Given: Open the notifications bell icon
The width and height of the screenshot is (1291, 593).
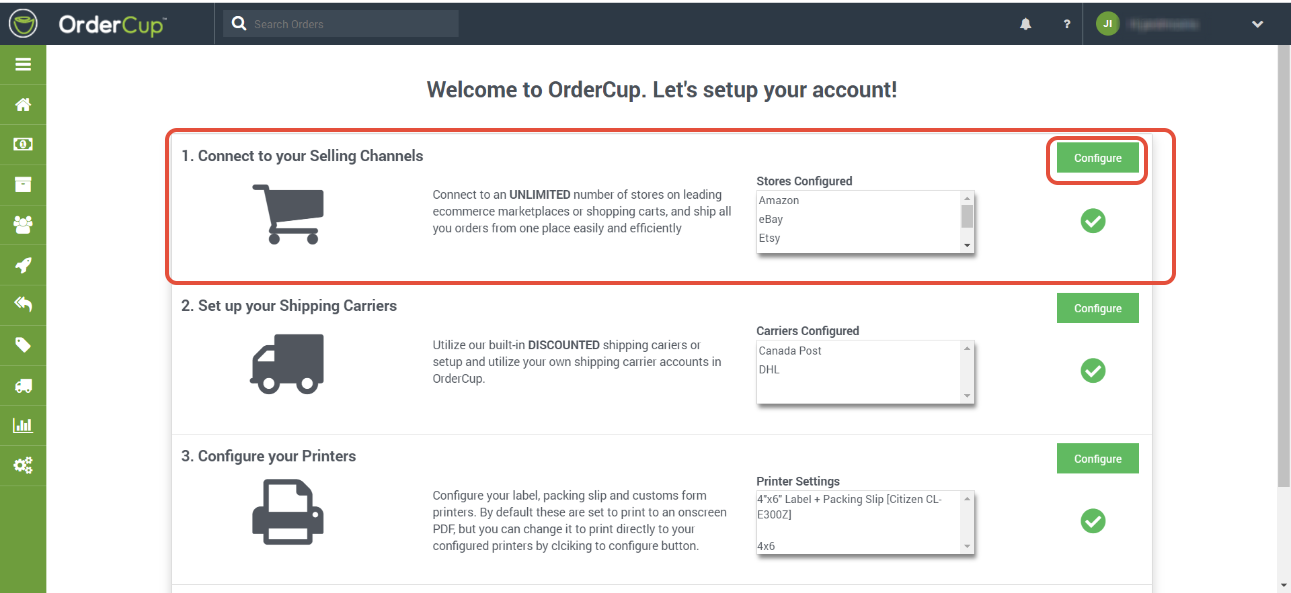Looking at the screenshot, I should point(1025,24).
